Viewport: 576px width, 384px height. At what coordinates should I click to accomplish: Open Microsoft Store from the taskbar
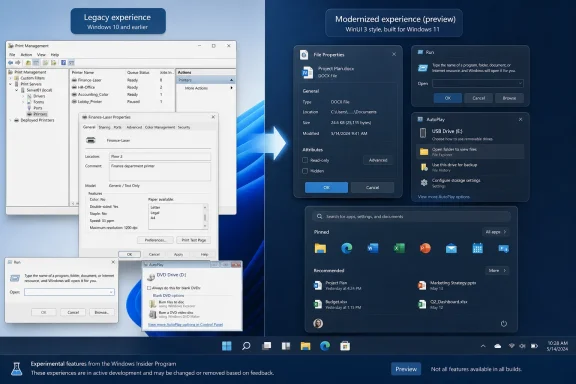[345, 346]
